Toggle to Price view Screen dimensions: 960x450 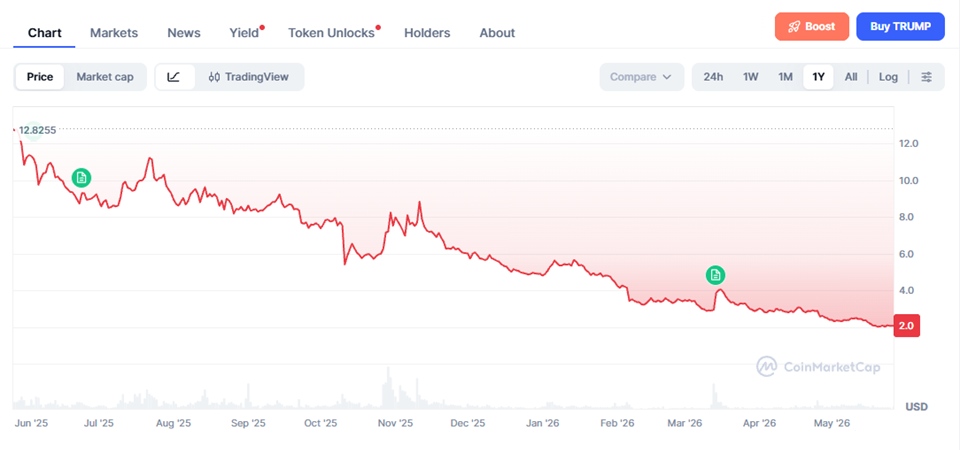40,77
